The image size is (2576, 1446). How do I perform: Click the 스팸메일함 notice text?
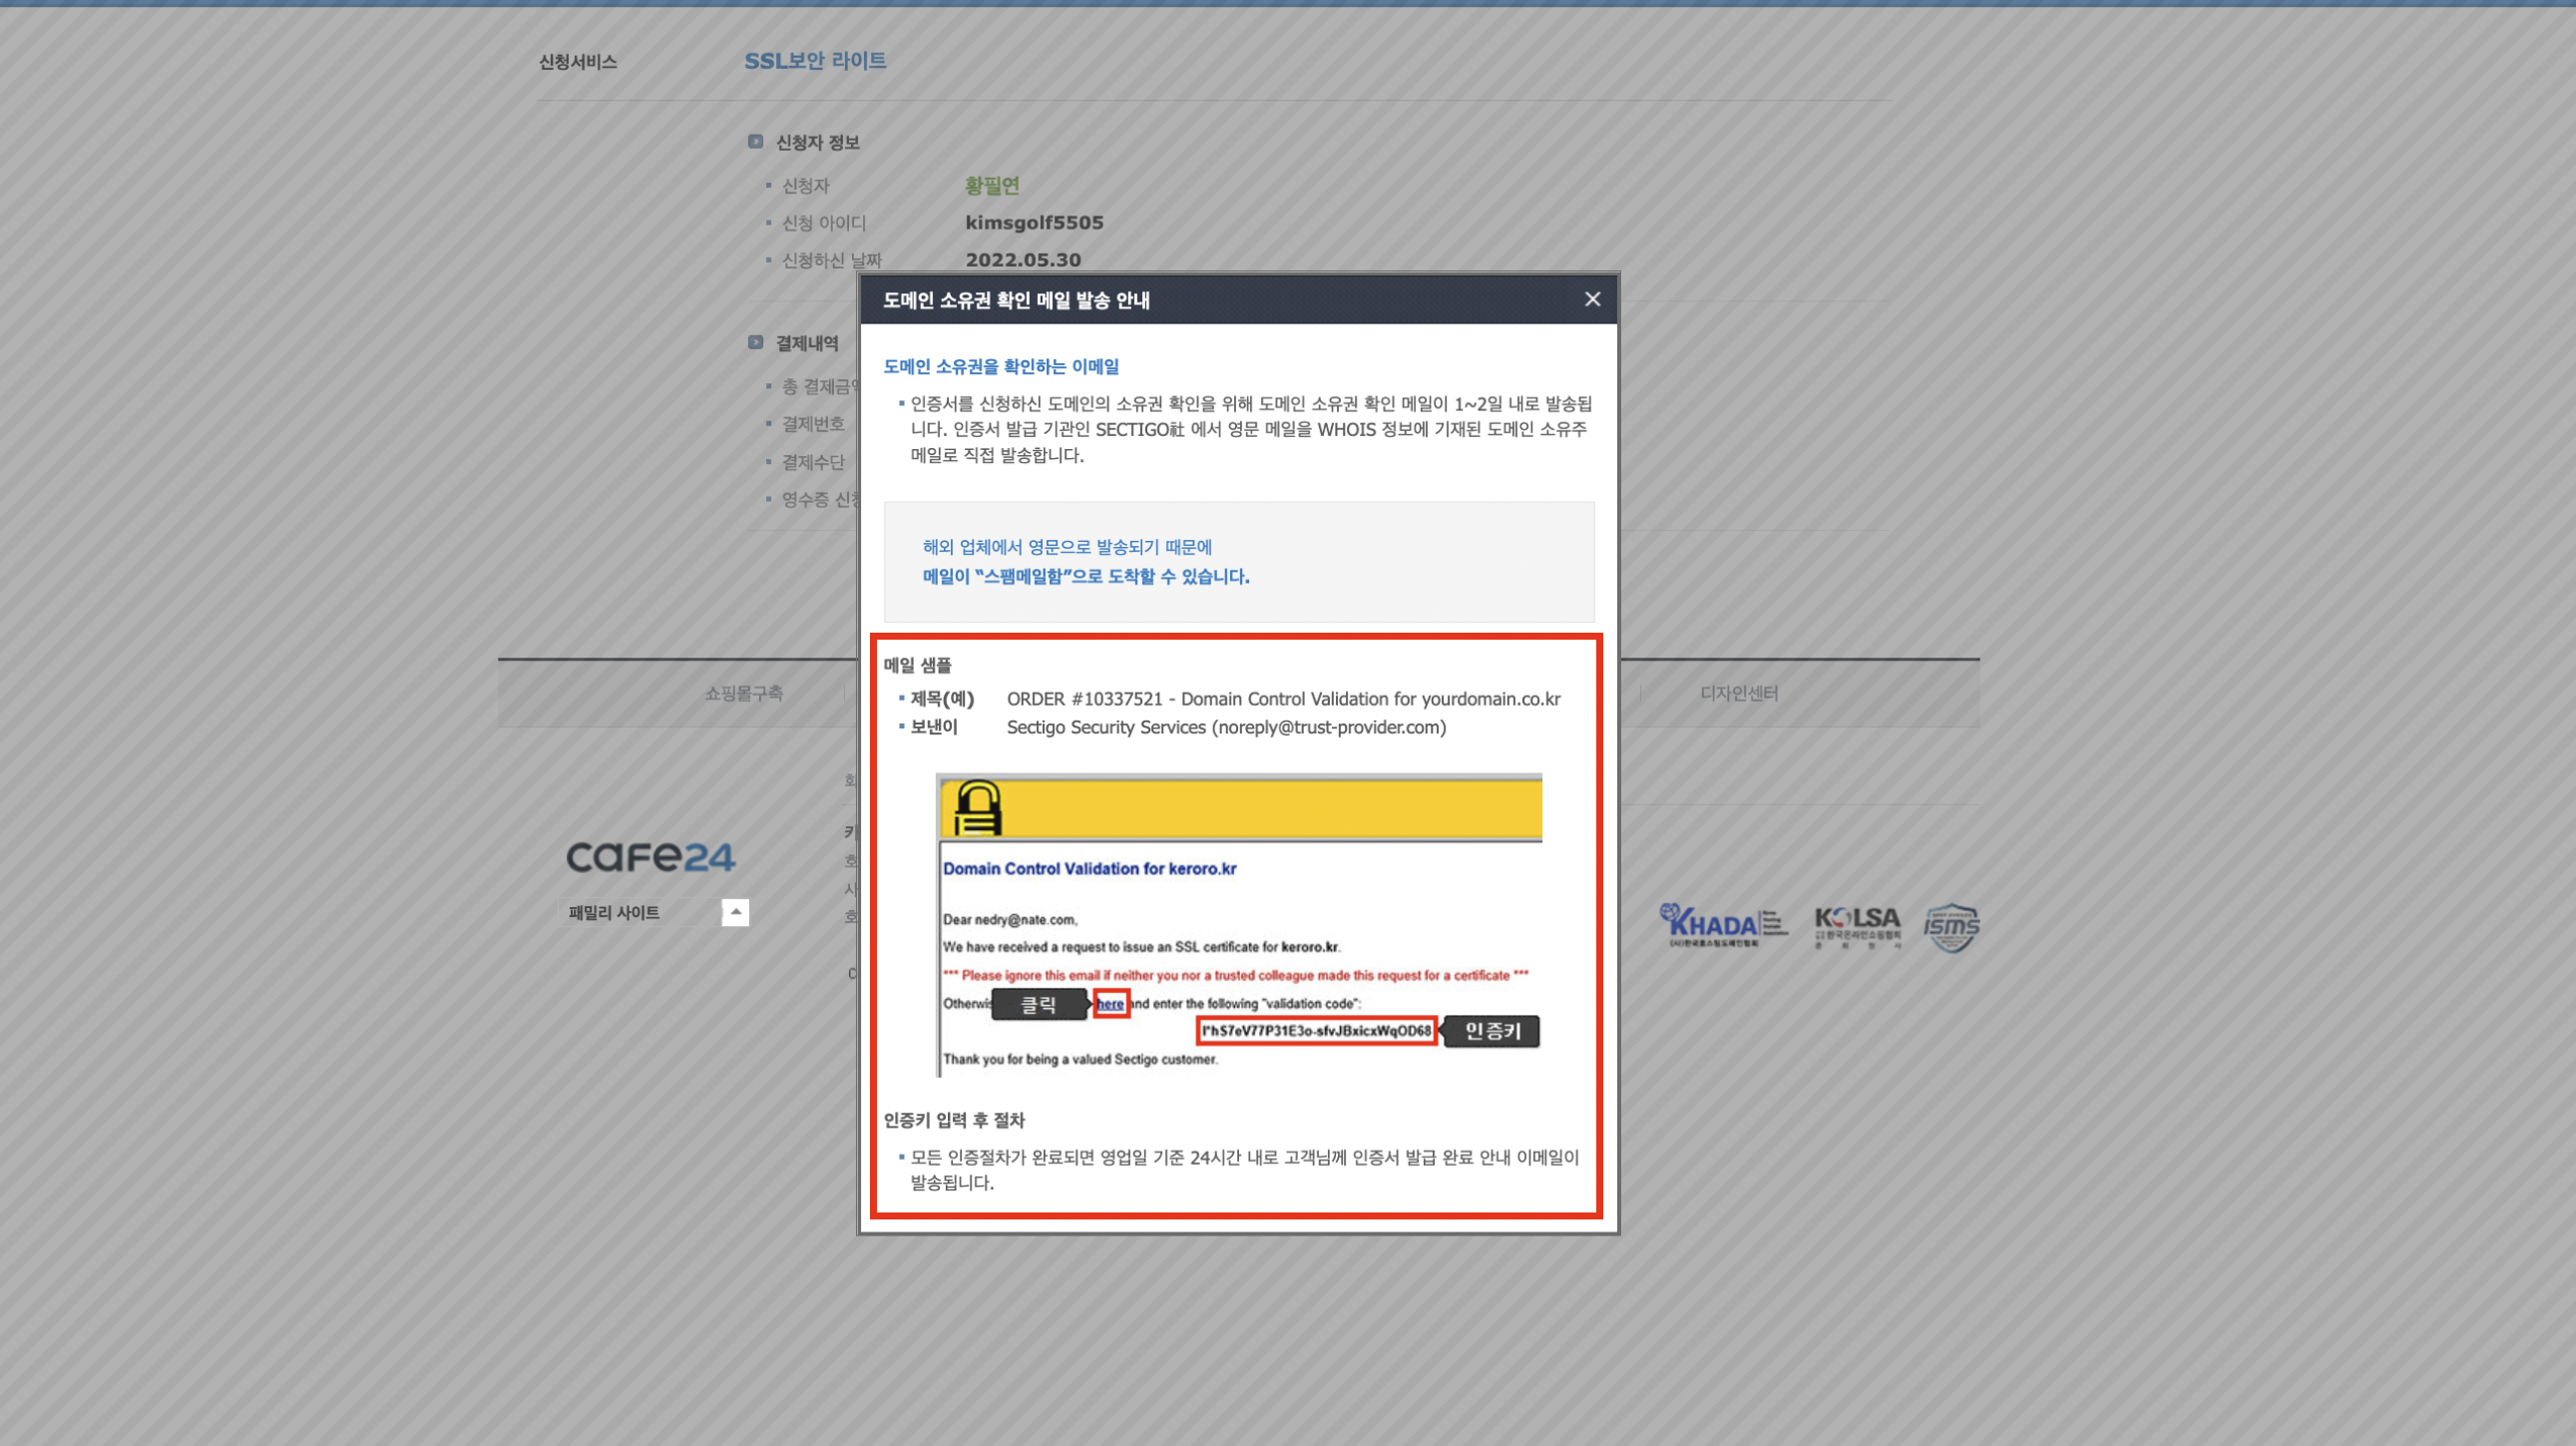[1086, 576]
